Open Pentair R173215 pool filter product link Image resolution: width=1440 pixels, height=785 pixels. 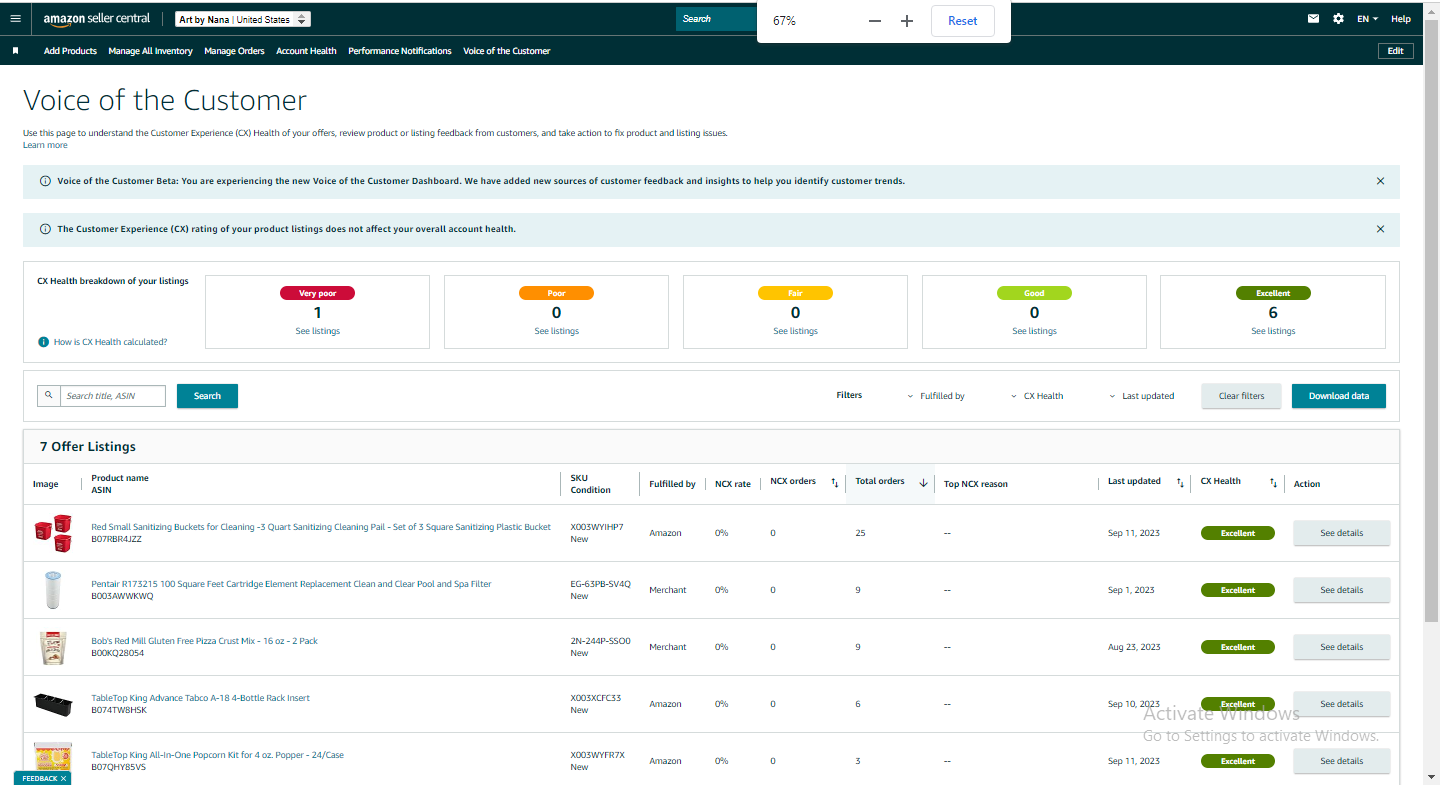tap(291, 584)
